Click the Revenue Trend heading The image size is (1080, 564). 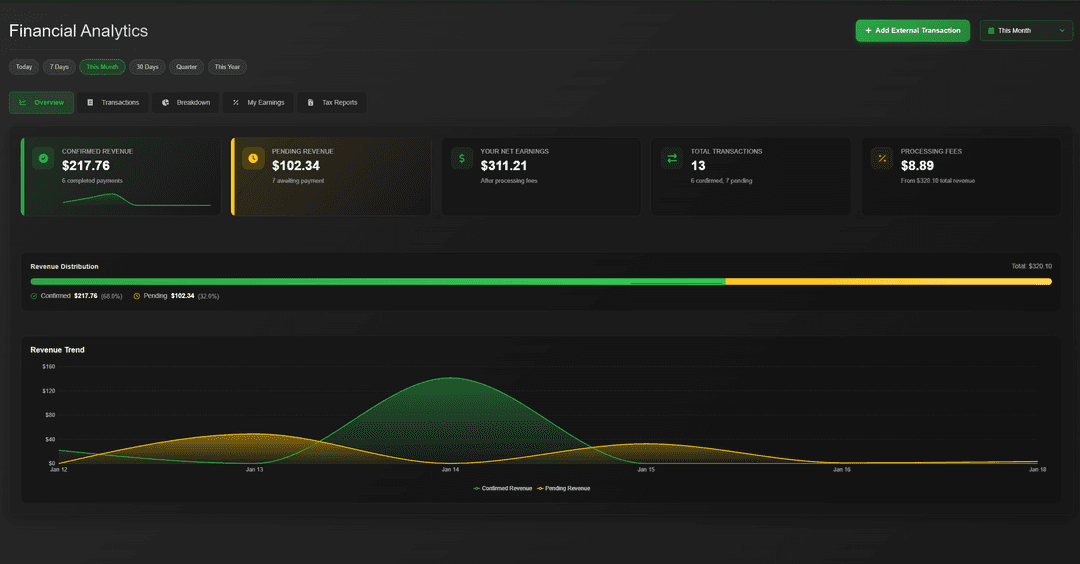(57, 350)
